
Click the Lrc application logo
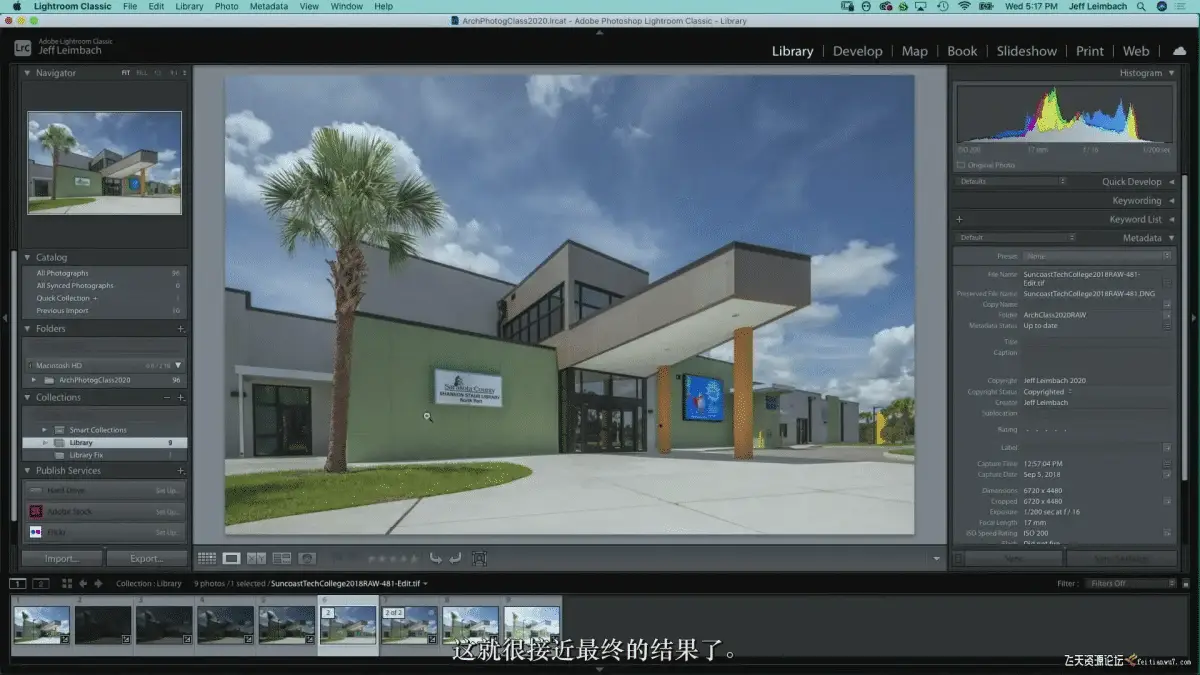coord(22,47)
